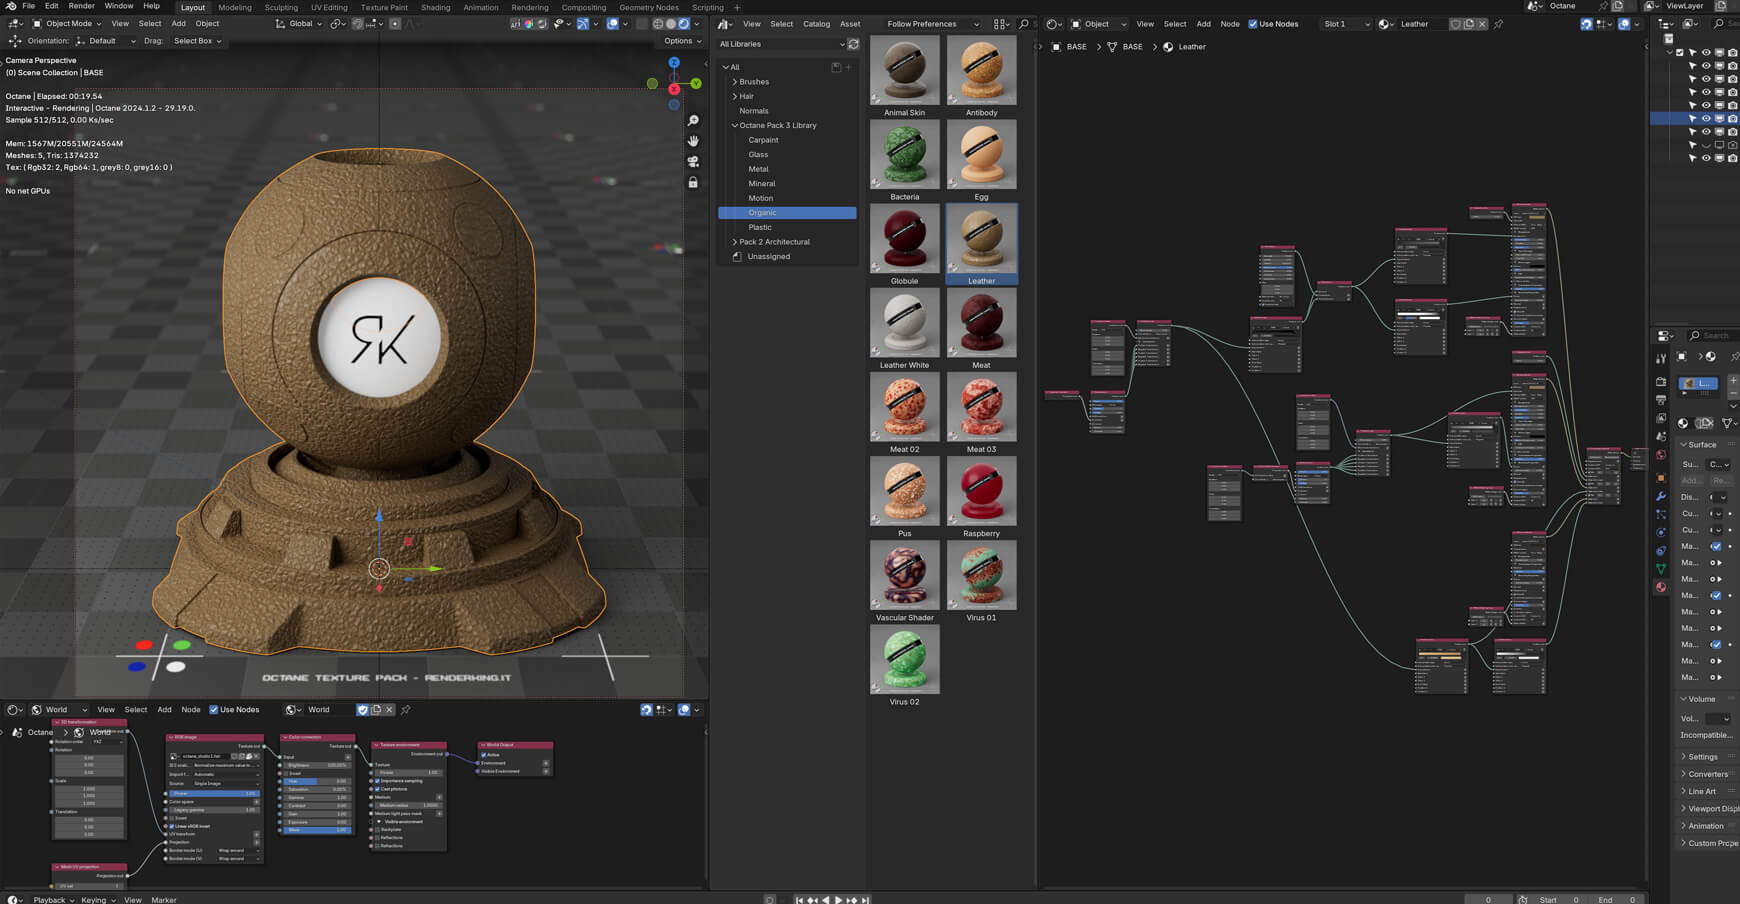Select solid viewport shading icon
This screenshot has width=1740, height=904.
point(671,24)
